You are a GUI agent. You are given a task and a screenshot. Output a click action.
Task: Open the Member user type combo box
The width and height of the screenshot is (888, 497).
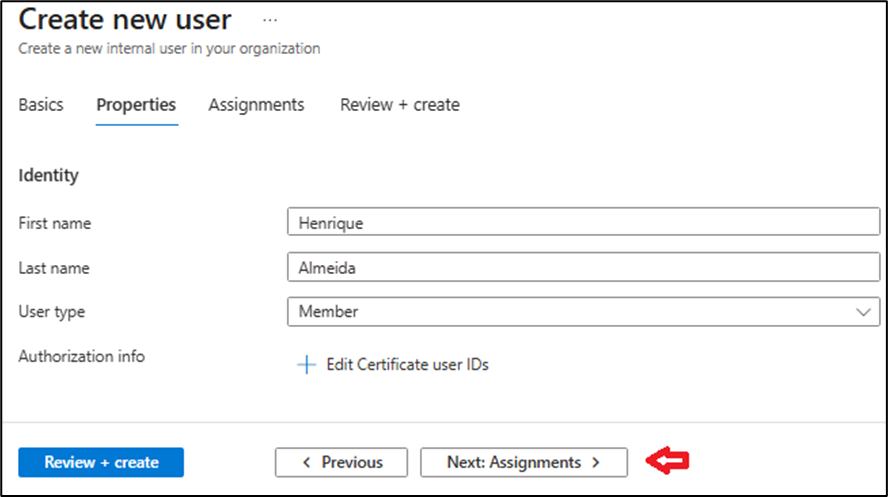click(582, 312)
